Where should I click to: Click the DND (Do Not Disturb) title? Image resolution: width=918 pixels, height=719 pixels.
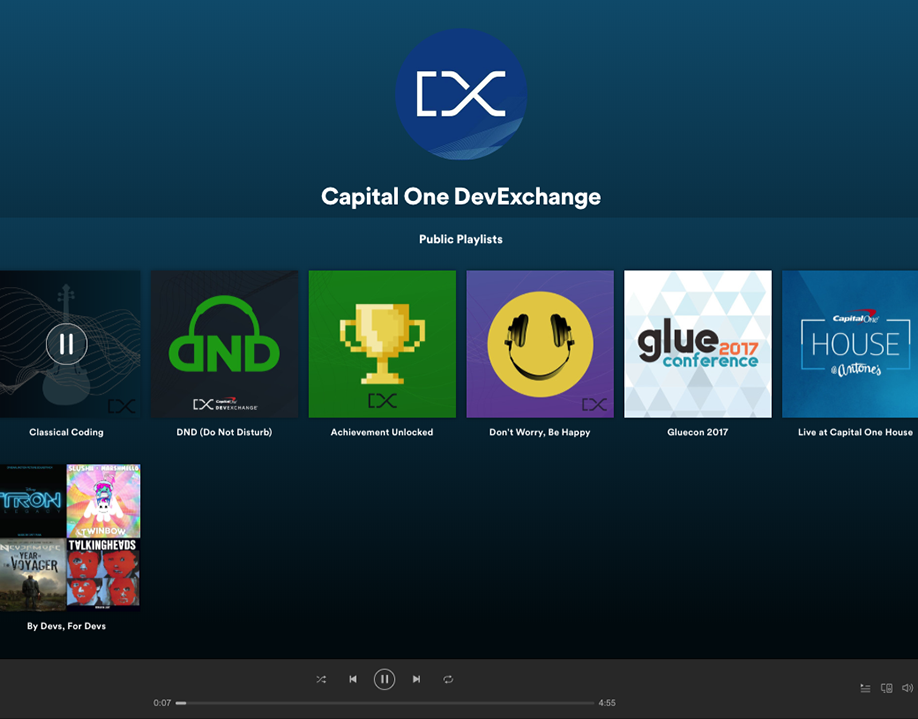[224, 432]
